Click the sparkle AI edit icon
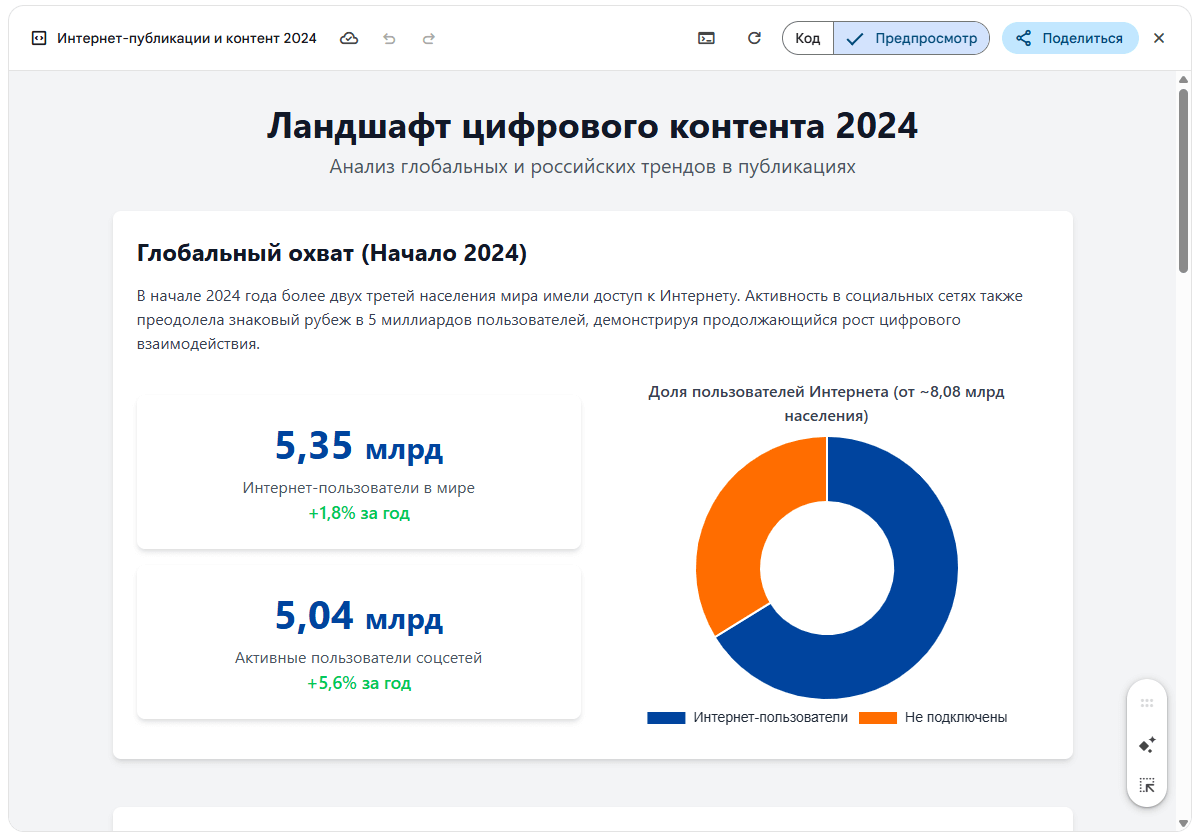This screenshot has width=1200, height=840. 1147,745
